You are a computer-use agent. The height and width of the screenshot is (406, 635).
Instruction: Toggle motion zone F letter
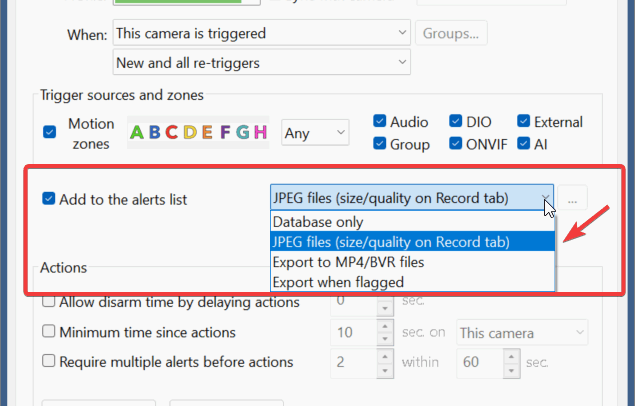(x=223, y=132)
